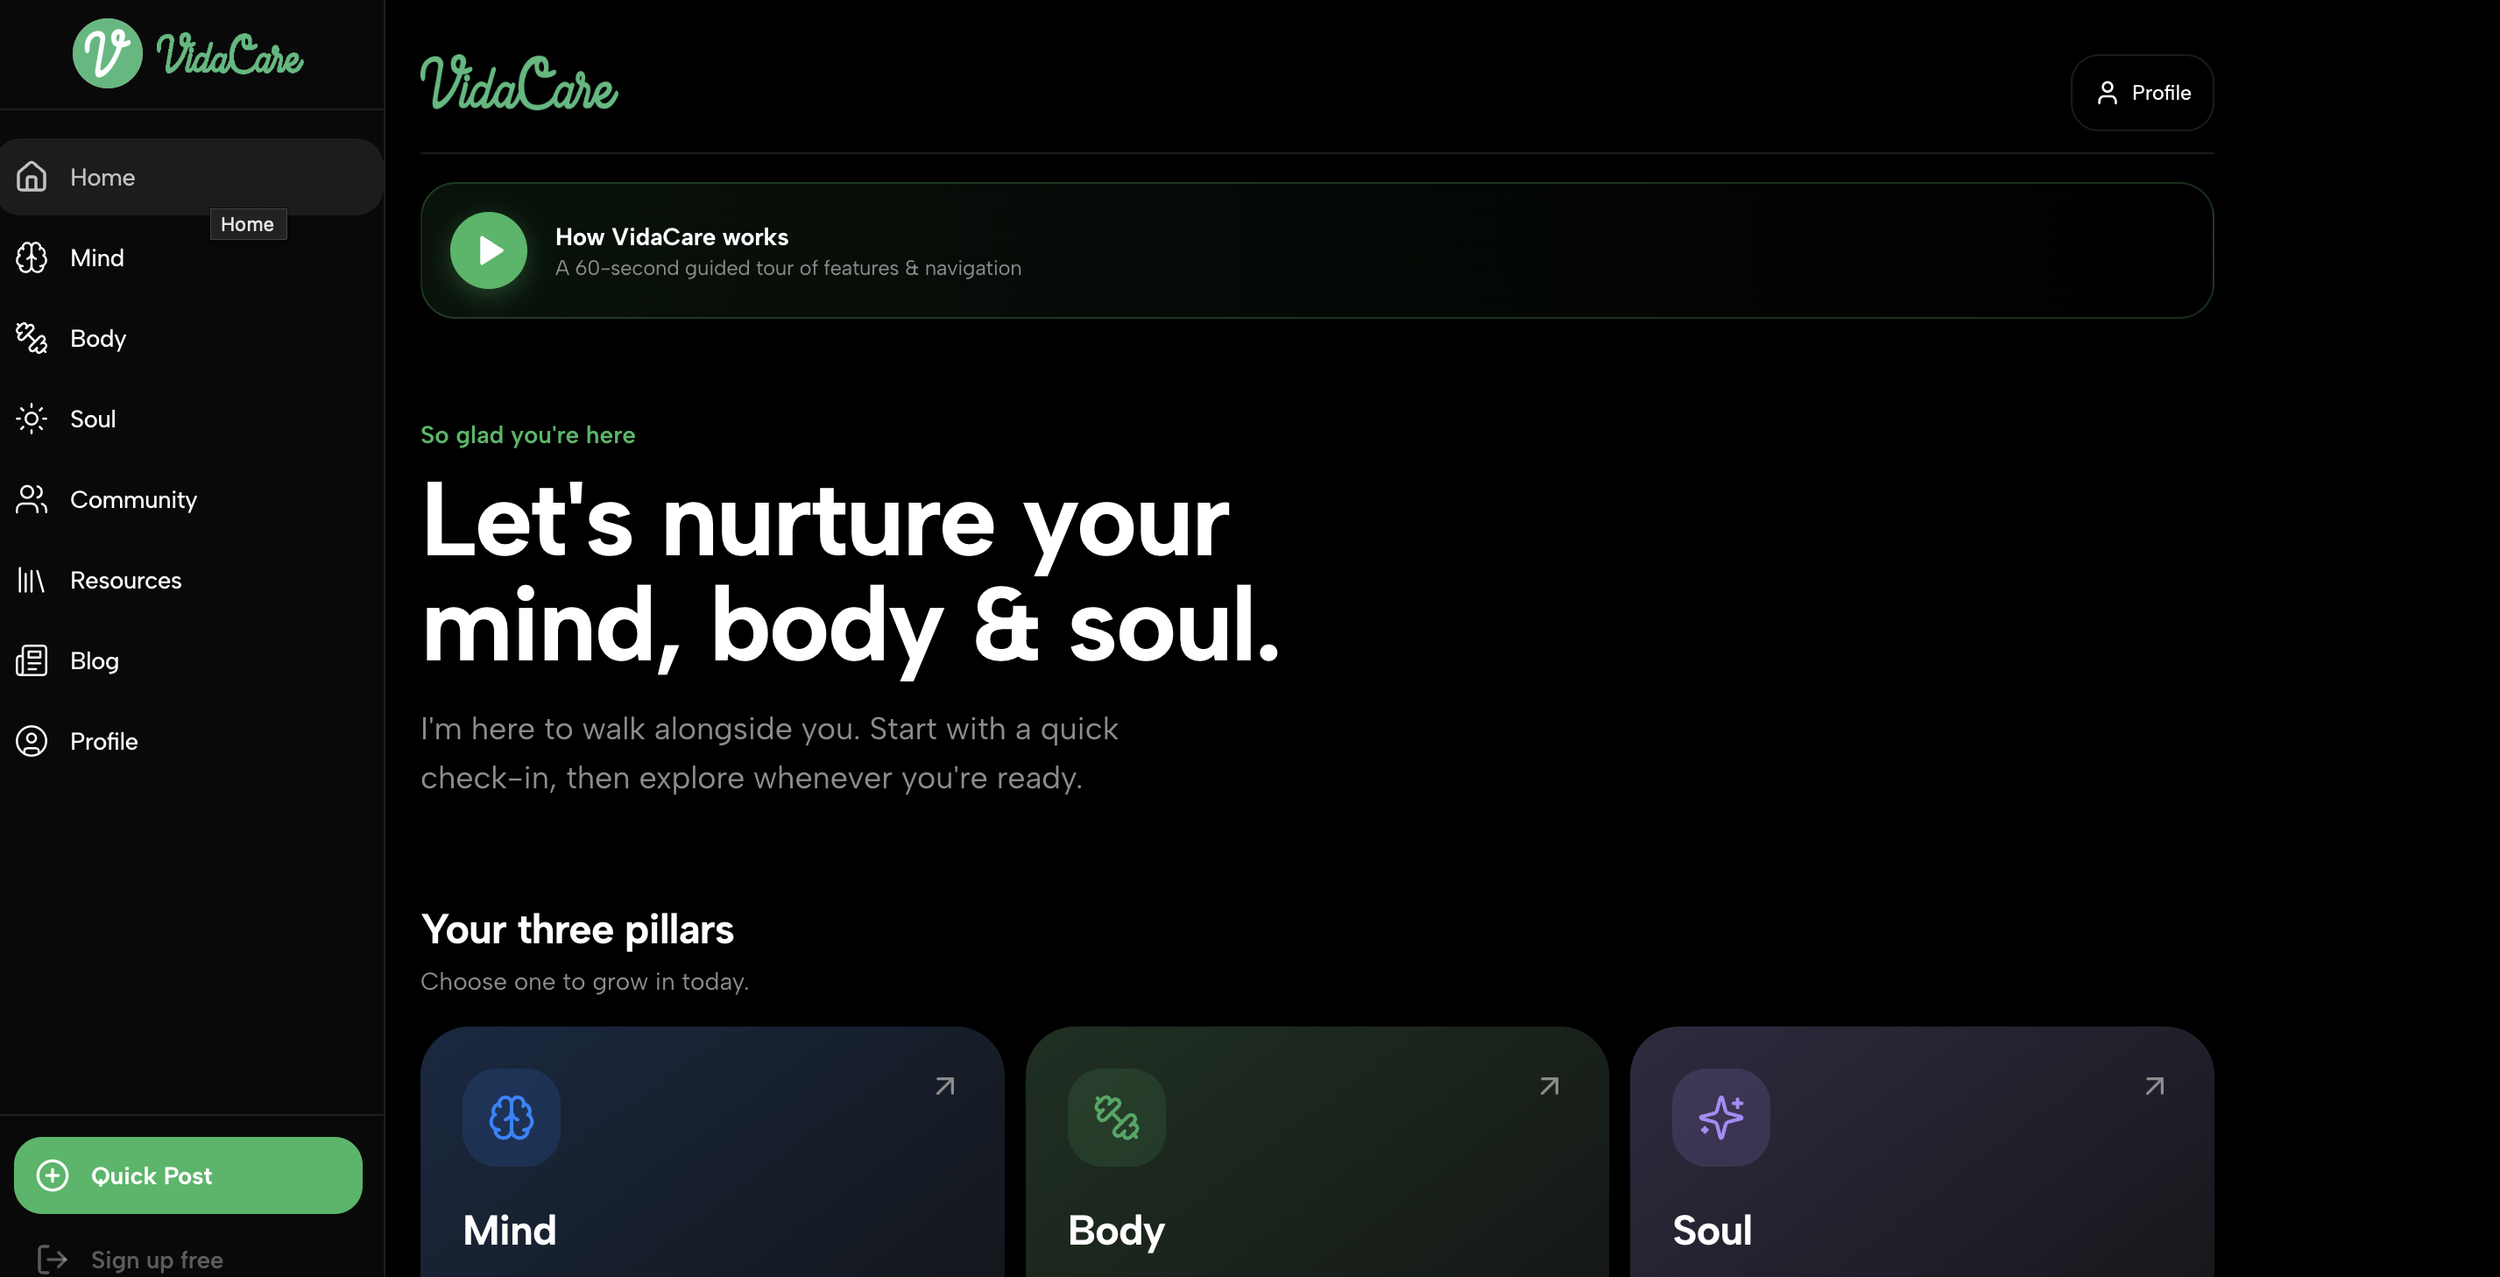The width and height of the screenshot is (2500, 1277).
Task: Click the sign-out arrow icon near Sign up free
Action: coord(53,1259)
